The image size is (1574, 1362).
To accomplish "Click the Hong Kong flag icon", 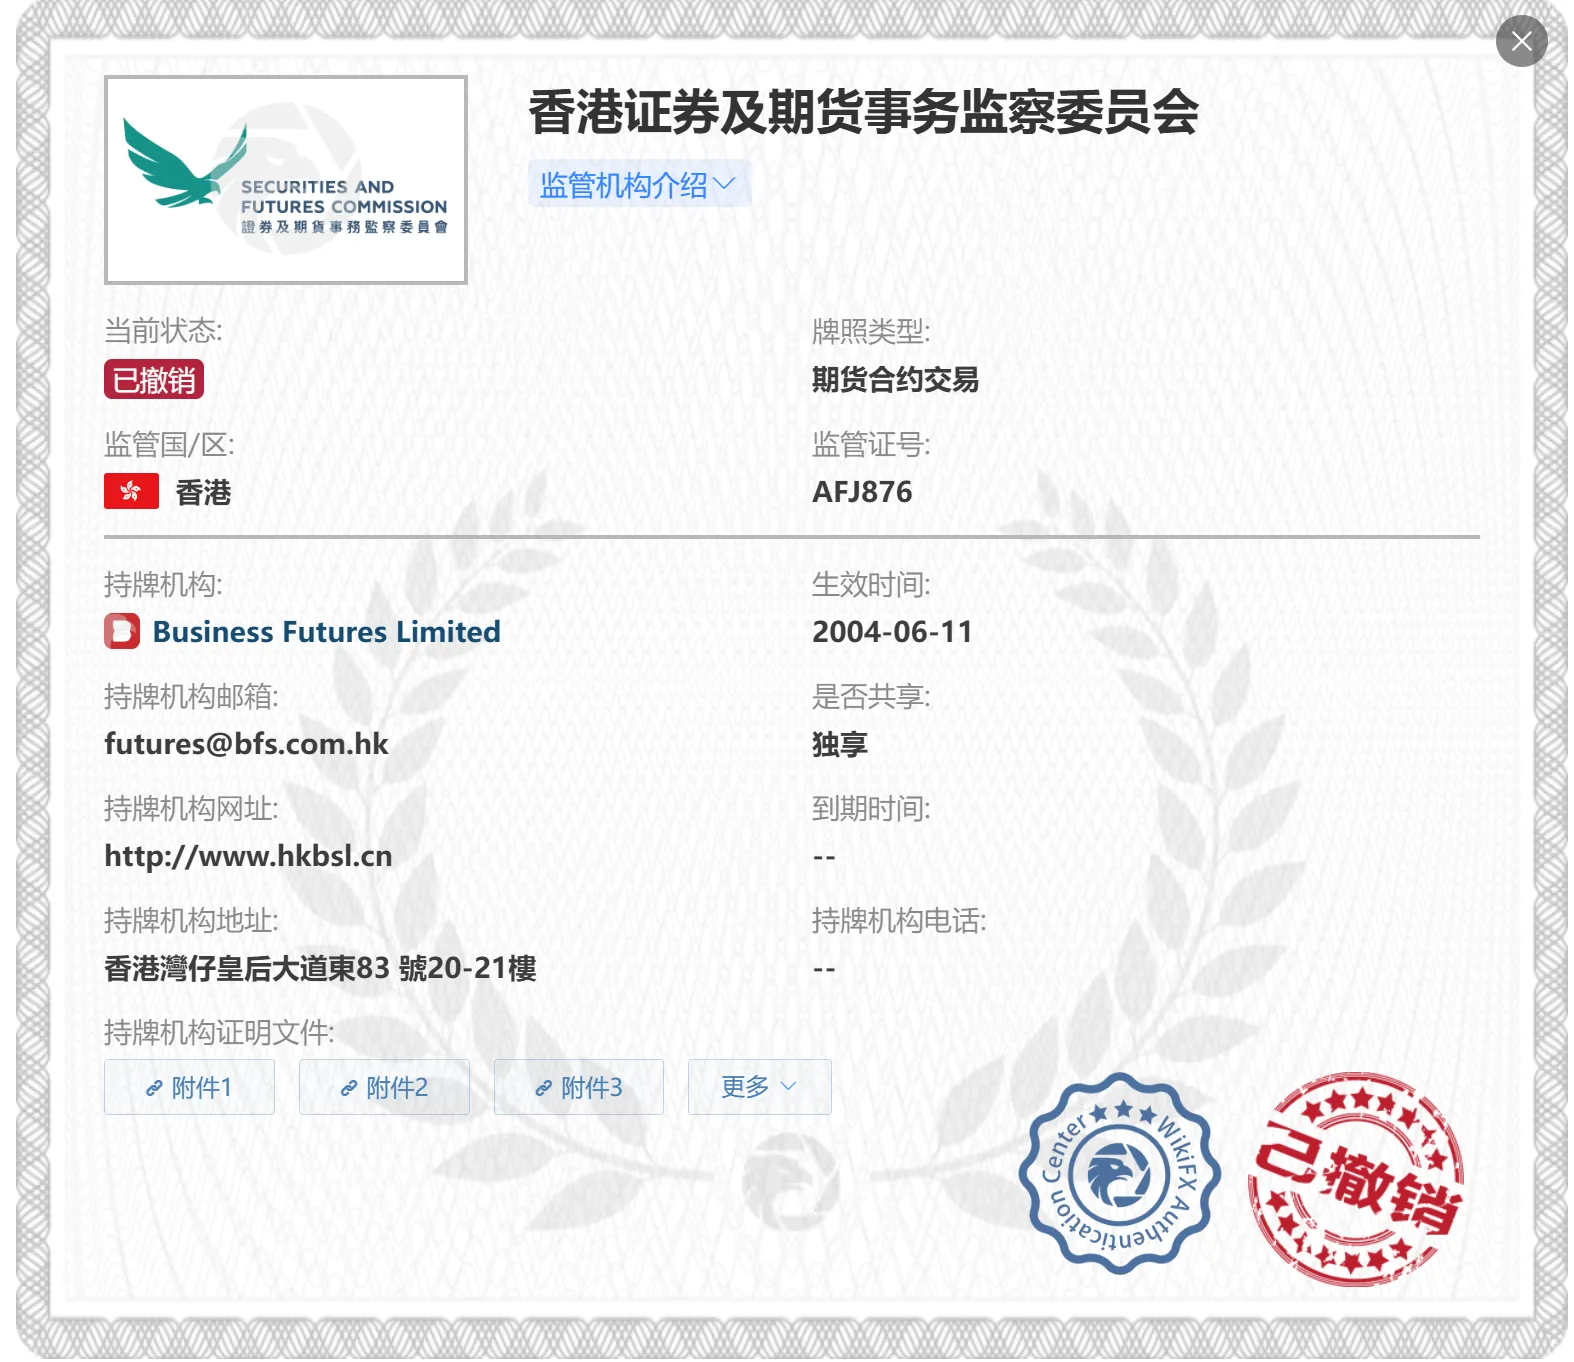I will [x=131, y=491].
